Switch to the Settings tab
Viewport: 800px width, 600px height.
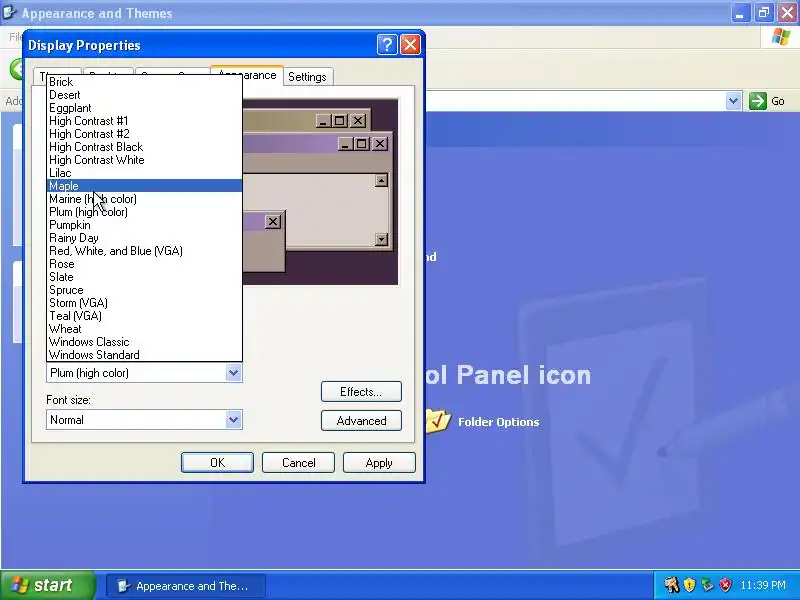point(307,77)
